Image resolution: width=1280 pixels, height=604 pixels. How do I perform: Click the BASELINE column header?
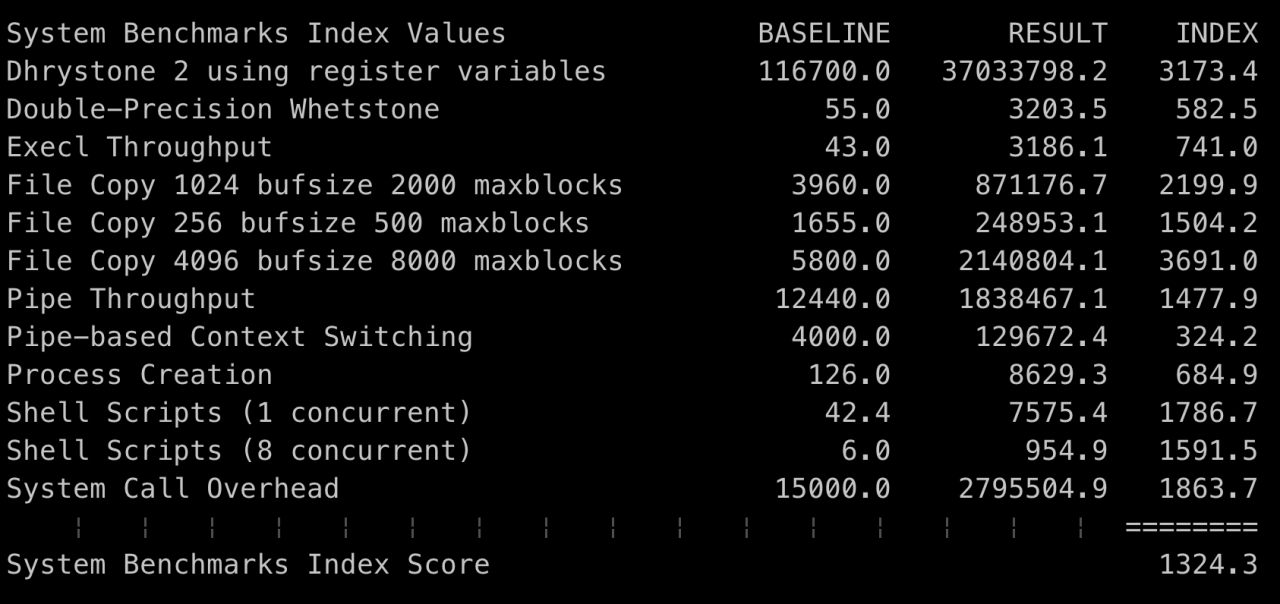(823, 33)
